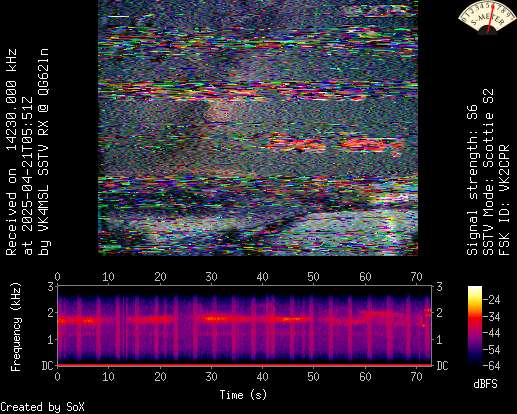Select the 60 second mark on top axis
Screen dimensions: 517x414
point(365,277)
